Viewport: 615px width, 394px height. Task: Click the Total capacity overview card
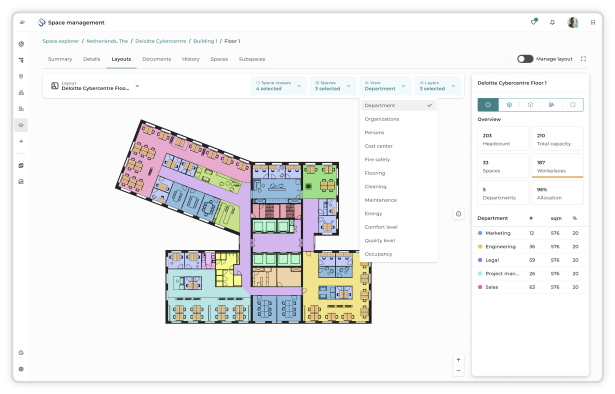[557, 139]
